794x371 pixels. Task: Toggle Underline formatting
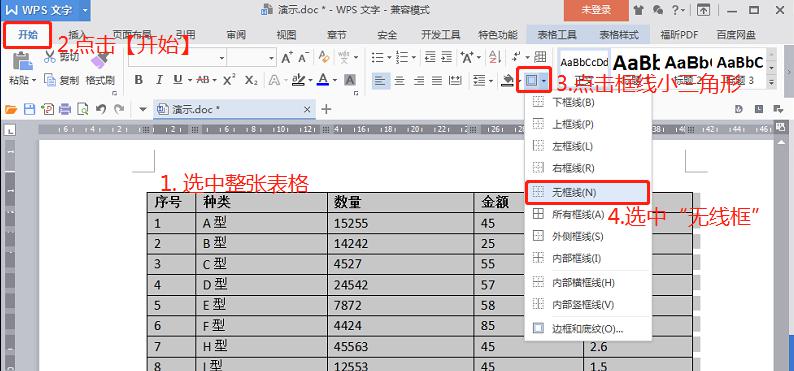tap(178, 80)
